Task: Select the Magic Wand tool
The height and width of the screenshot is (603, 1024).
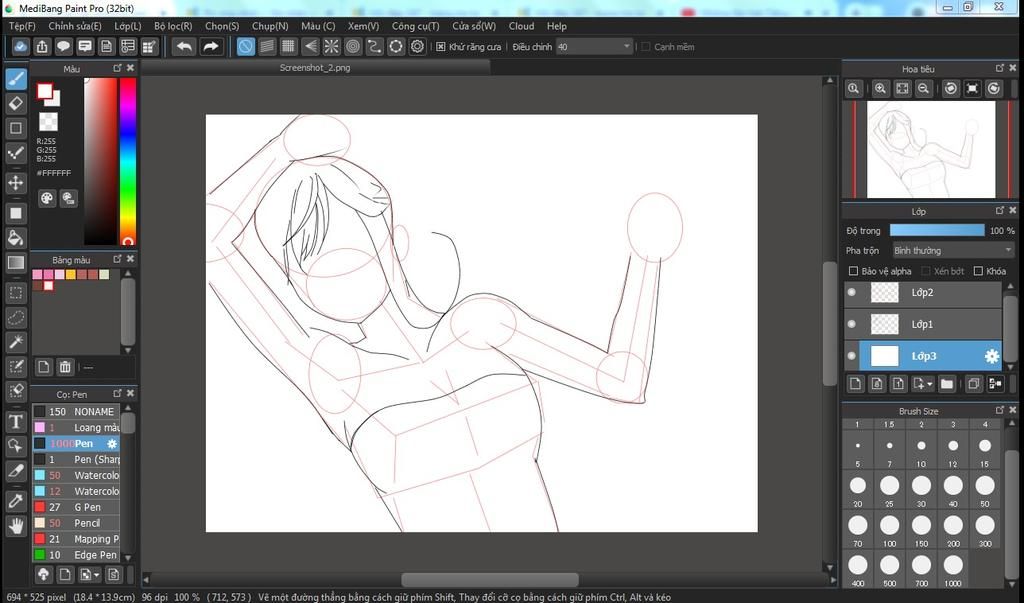Action: pos(16,342)
